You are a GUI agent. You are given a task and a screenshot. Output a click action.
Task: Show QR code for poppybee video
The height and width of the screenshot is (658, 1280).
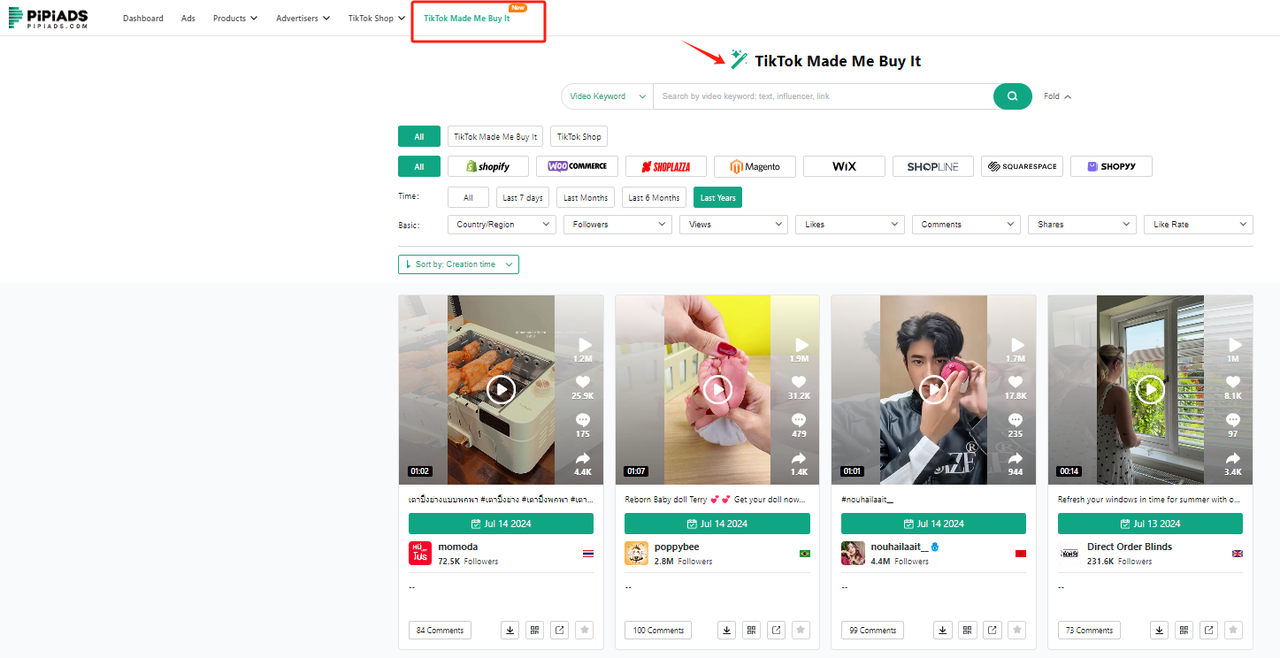[x=751, y=630]
